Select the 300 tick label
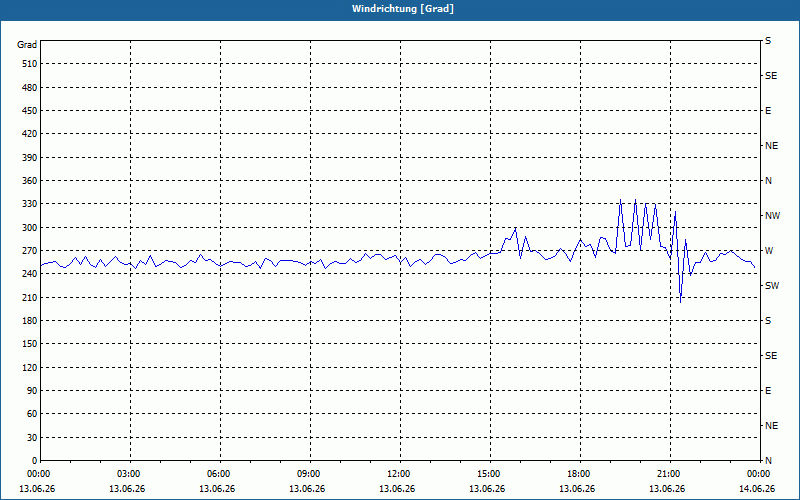Viewport: 800px width, 500px height. (30, 228)
